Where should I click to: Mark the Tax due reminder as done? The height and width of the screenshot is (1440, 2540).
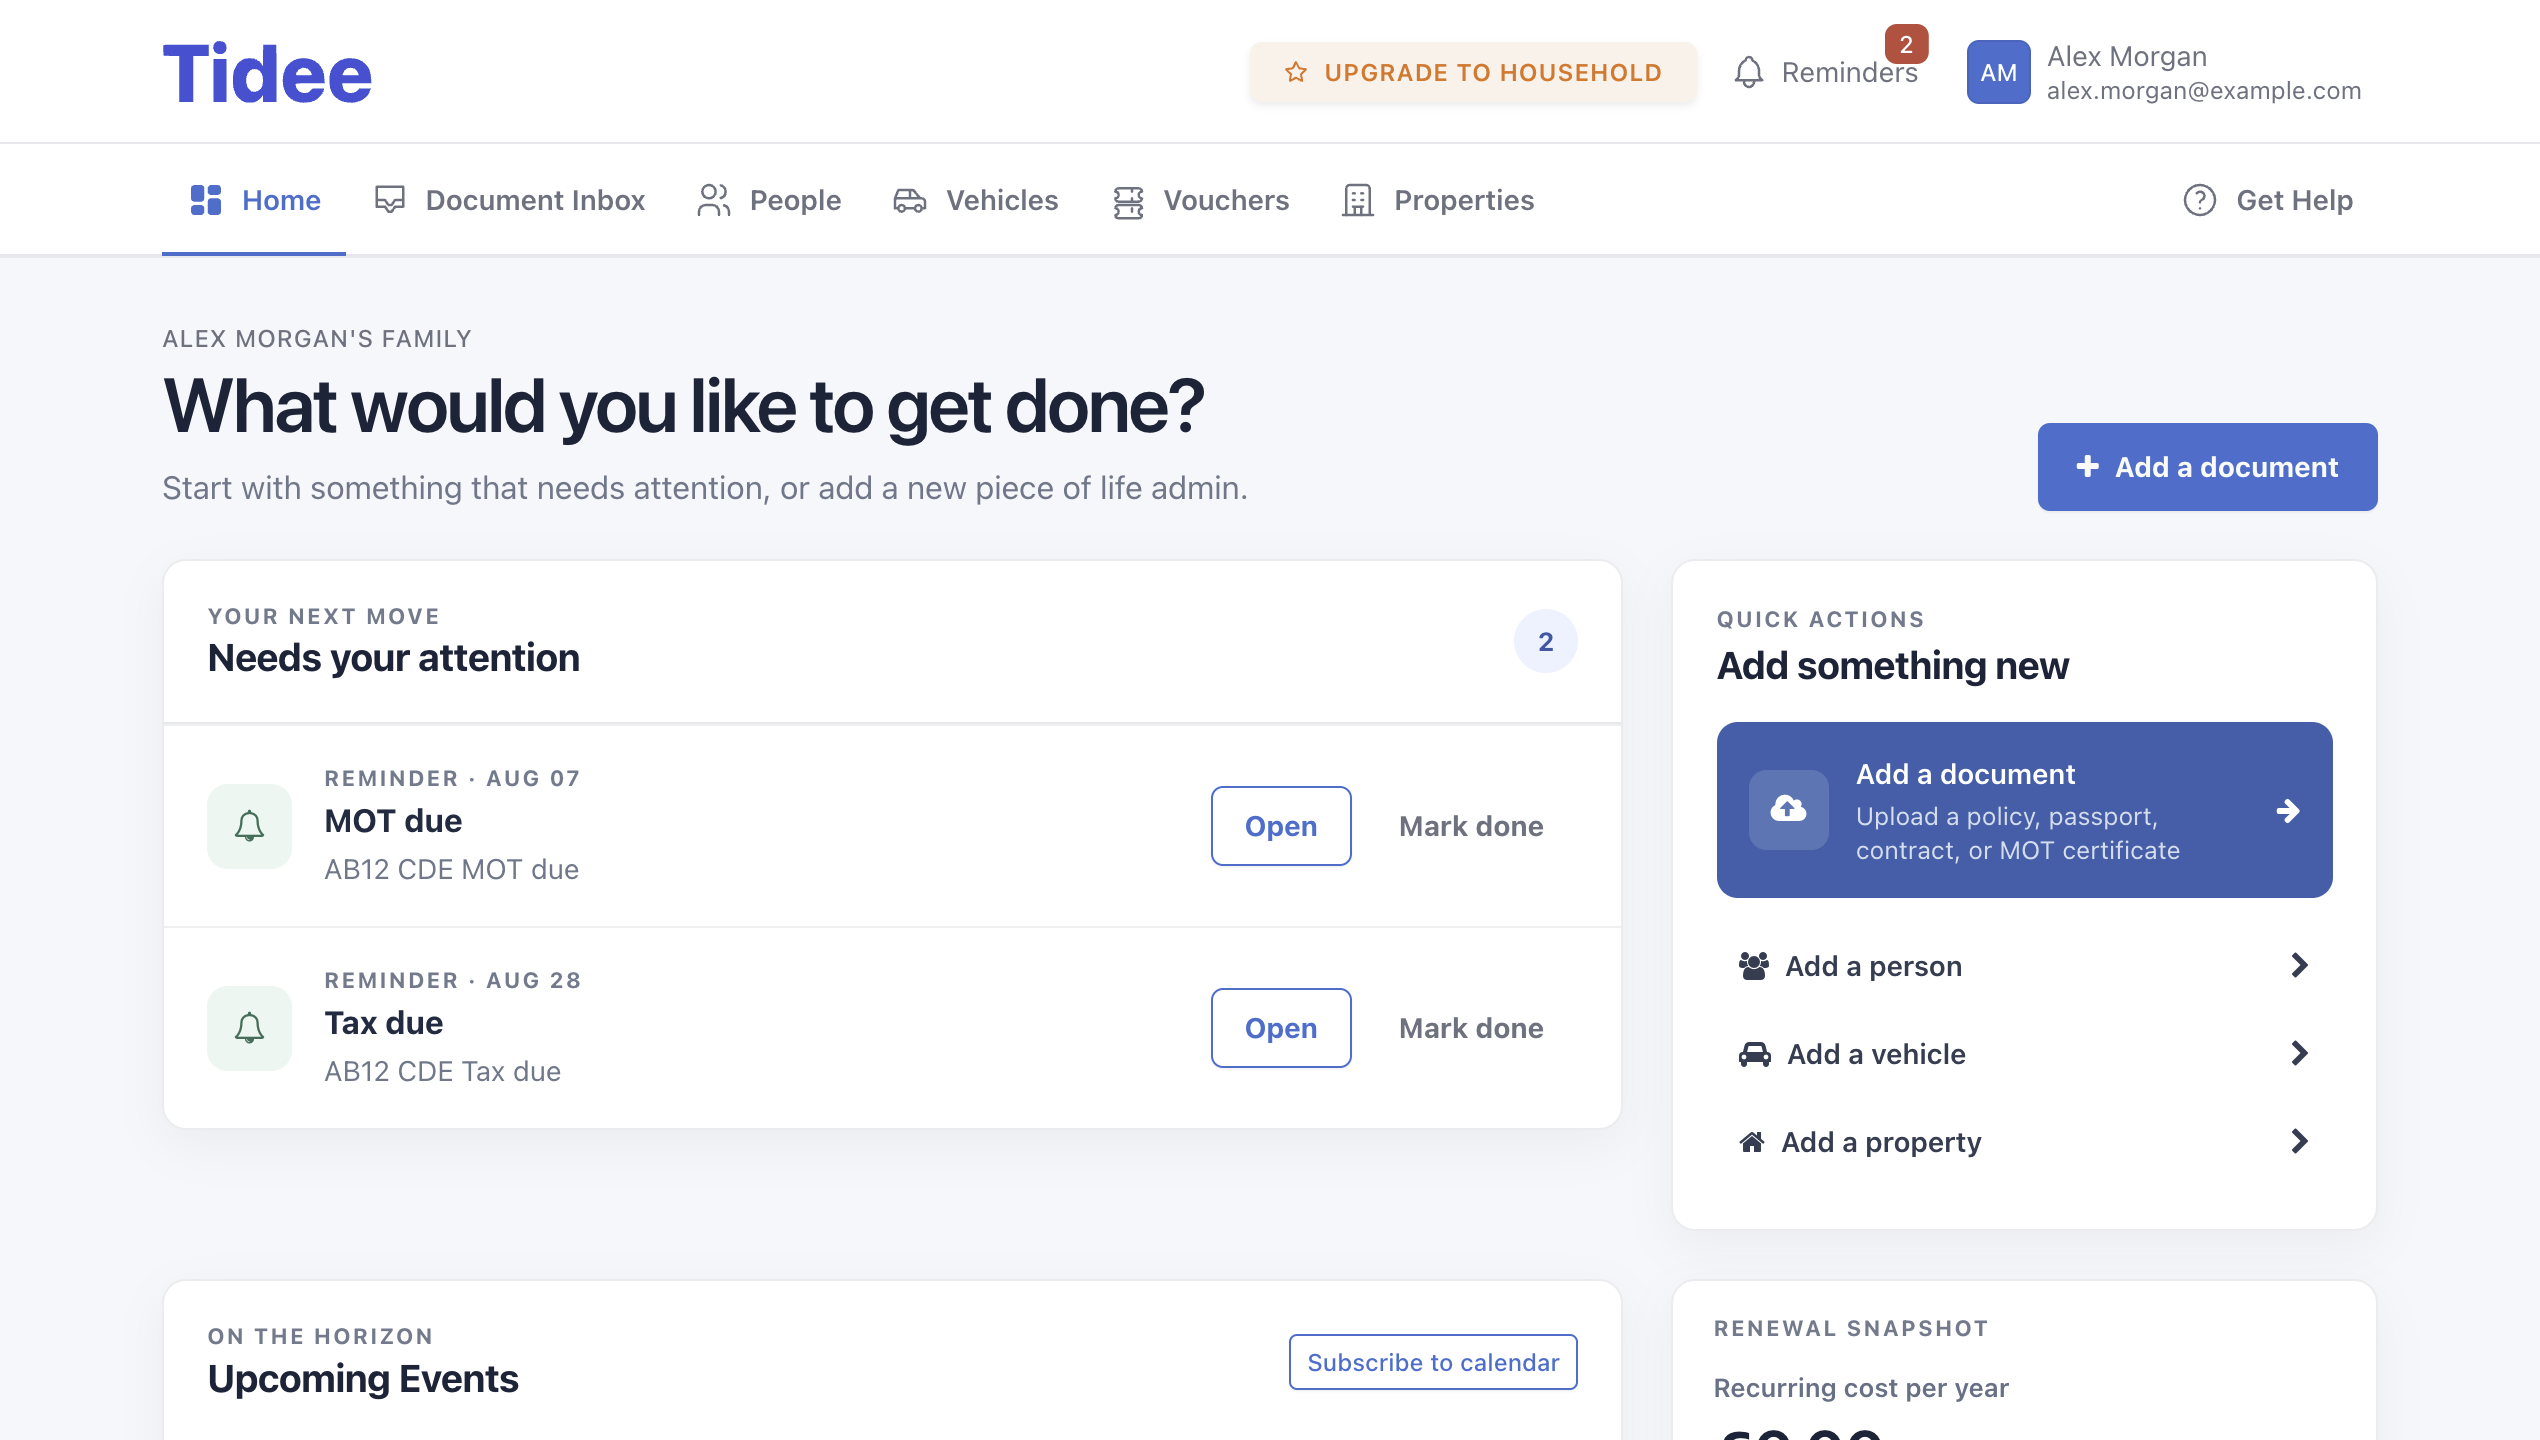1471,1028
